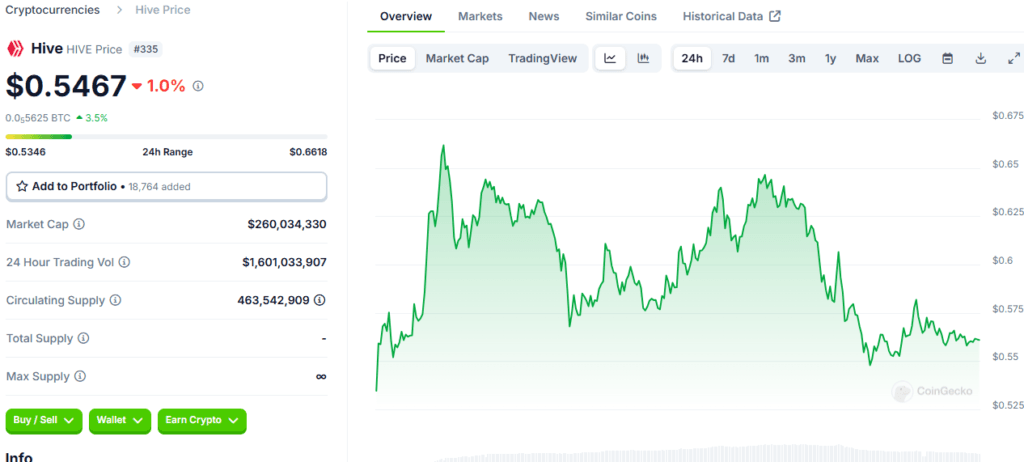This screenshot has width=1024, height=462.
Task: Click info icon next to Circulating Supply label
Action: [115, 300]
